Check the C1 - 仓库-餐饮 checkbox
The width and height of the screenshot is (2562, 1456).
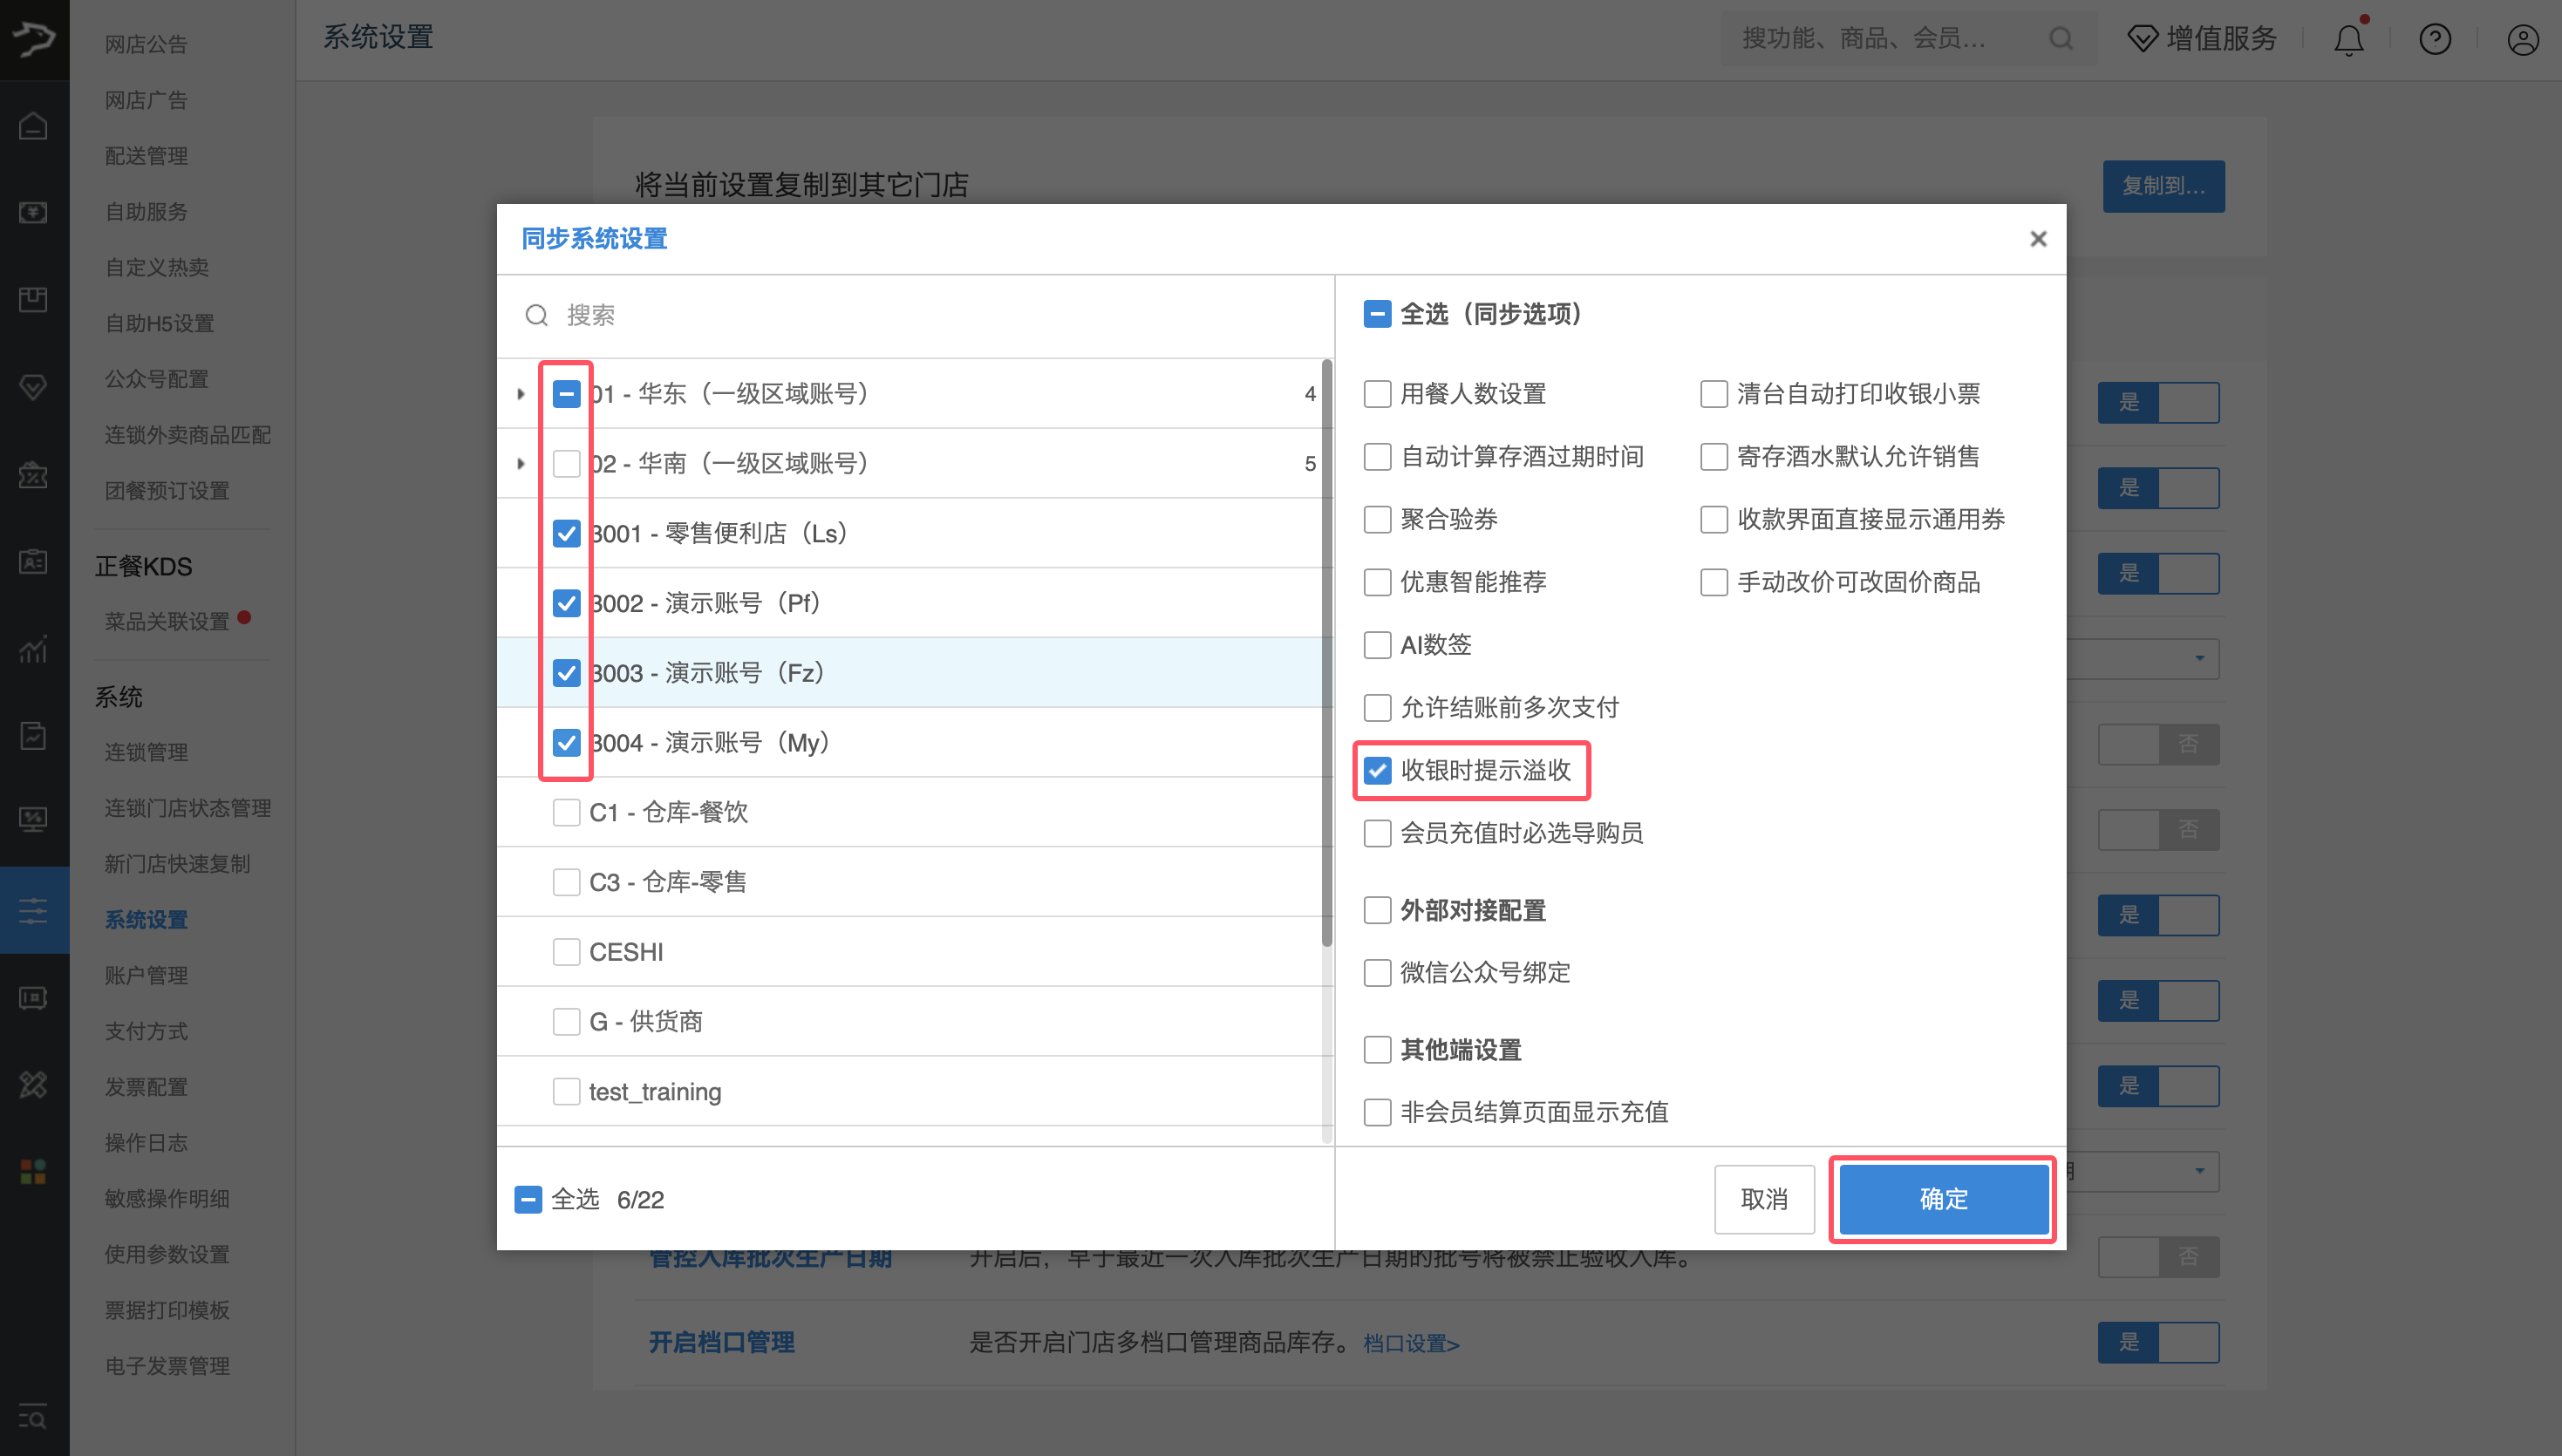coord(566,812)
